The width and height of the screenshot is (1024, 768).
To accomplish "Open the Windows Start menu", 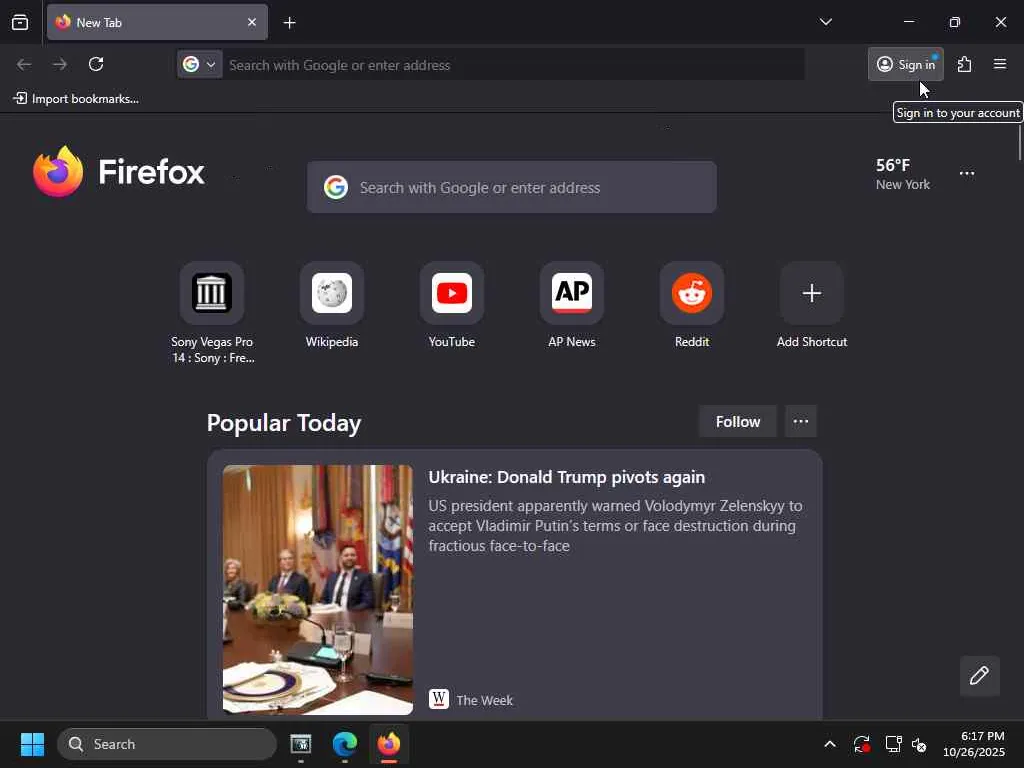I will pyautogui.click(x=32, y=744).
